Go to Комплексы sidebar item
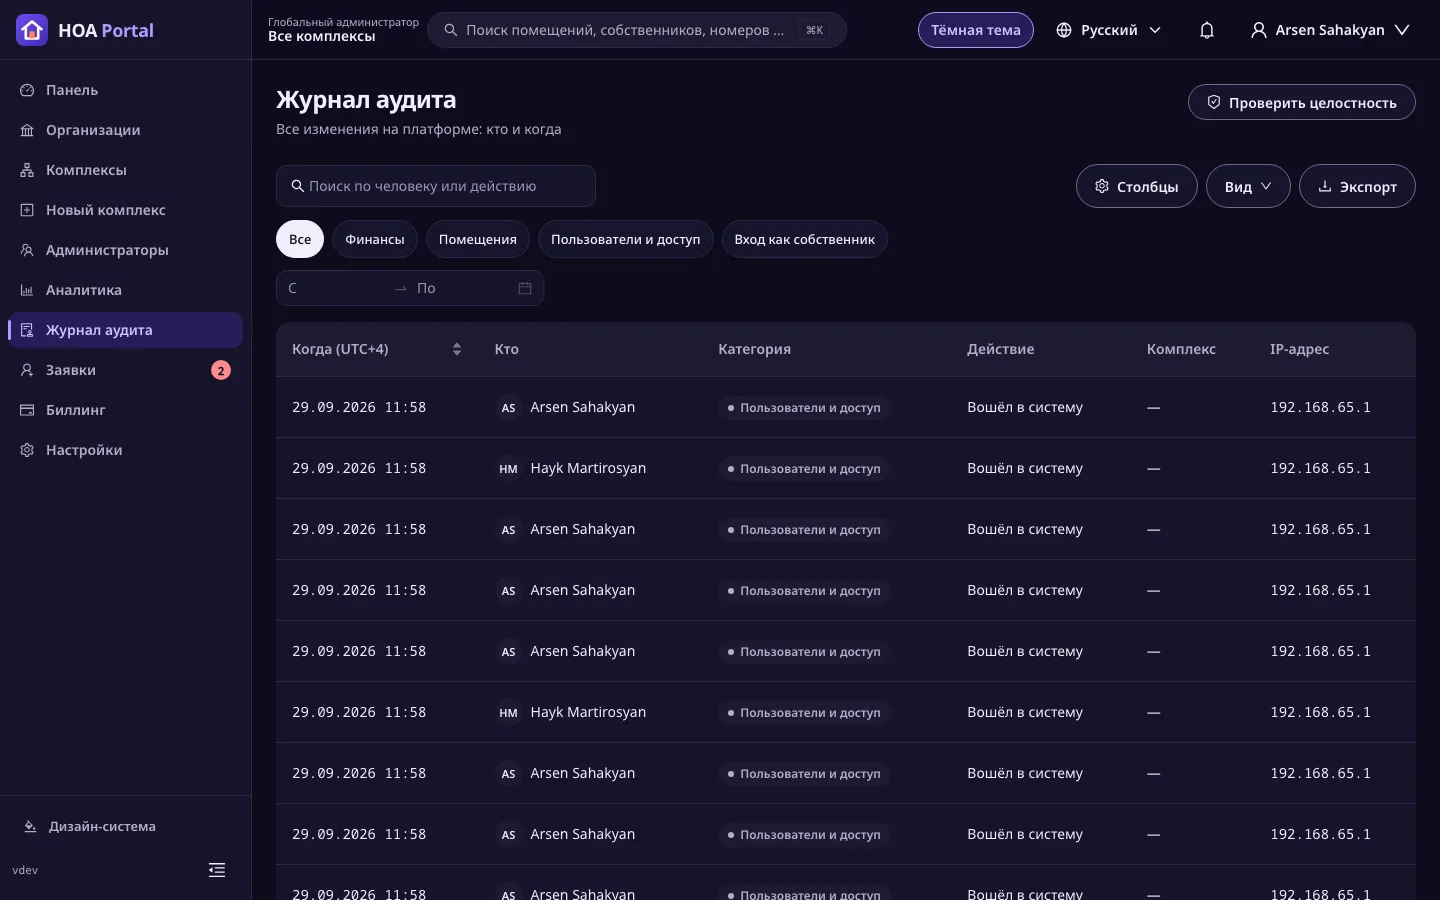The width and height of the screenshot is (1440, 900). click(x=125, y=170)
